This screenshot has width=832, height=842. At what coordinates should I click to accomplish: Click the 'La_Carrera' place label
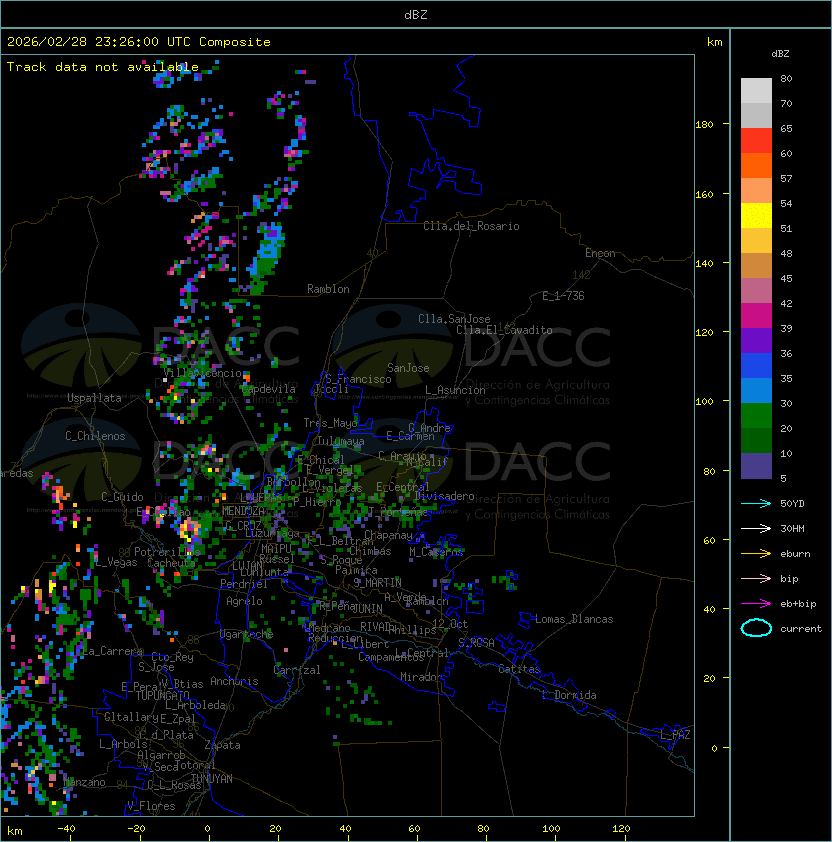[x=112, y=651]
